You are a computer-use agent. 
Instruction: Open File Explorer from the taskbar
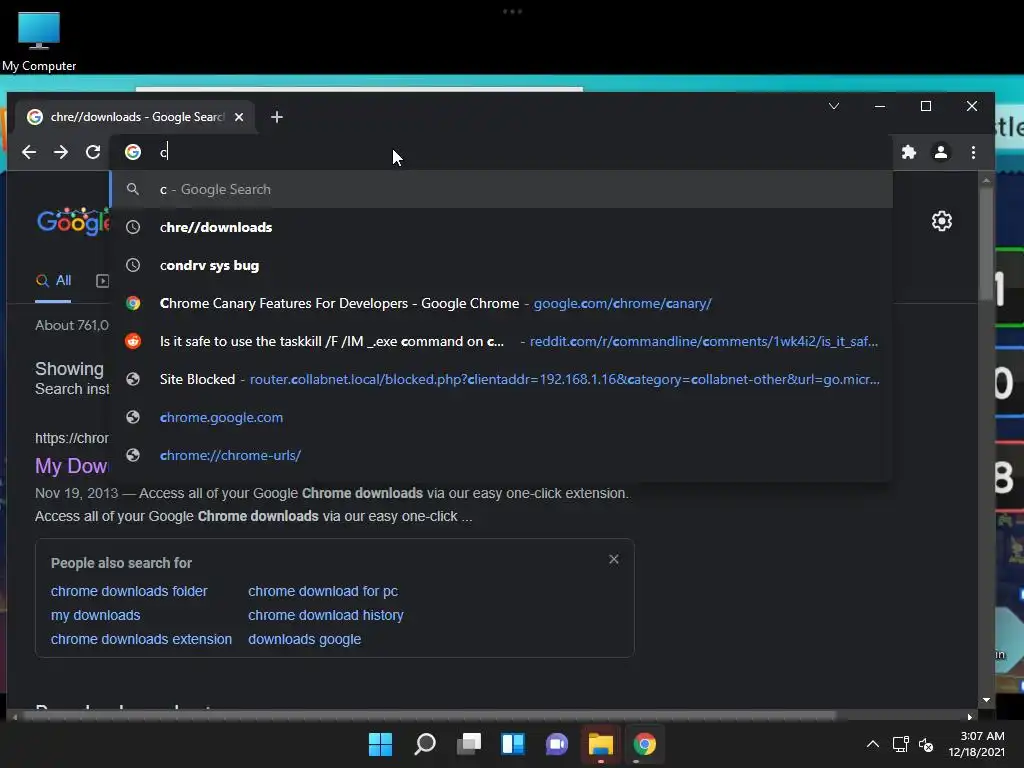(x=601, y=744)
